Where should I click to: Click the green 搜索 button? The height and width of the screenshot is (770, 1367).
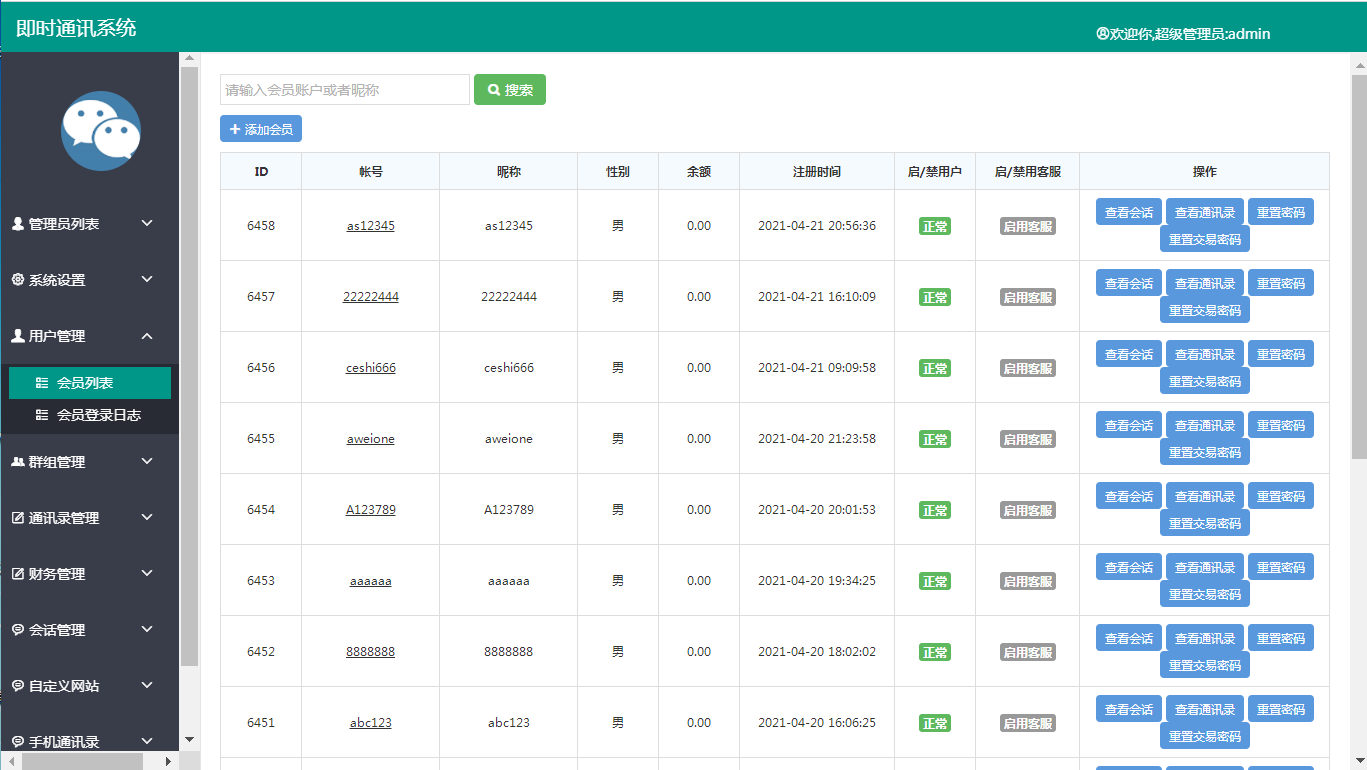coord(509,90)
